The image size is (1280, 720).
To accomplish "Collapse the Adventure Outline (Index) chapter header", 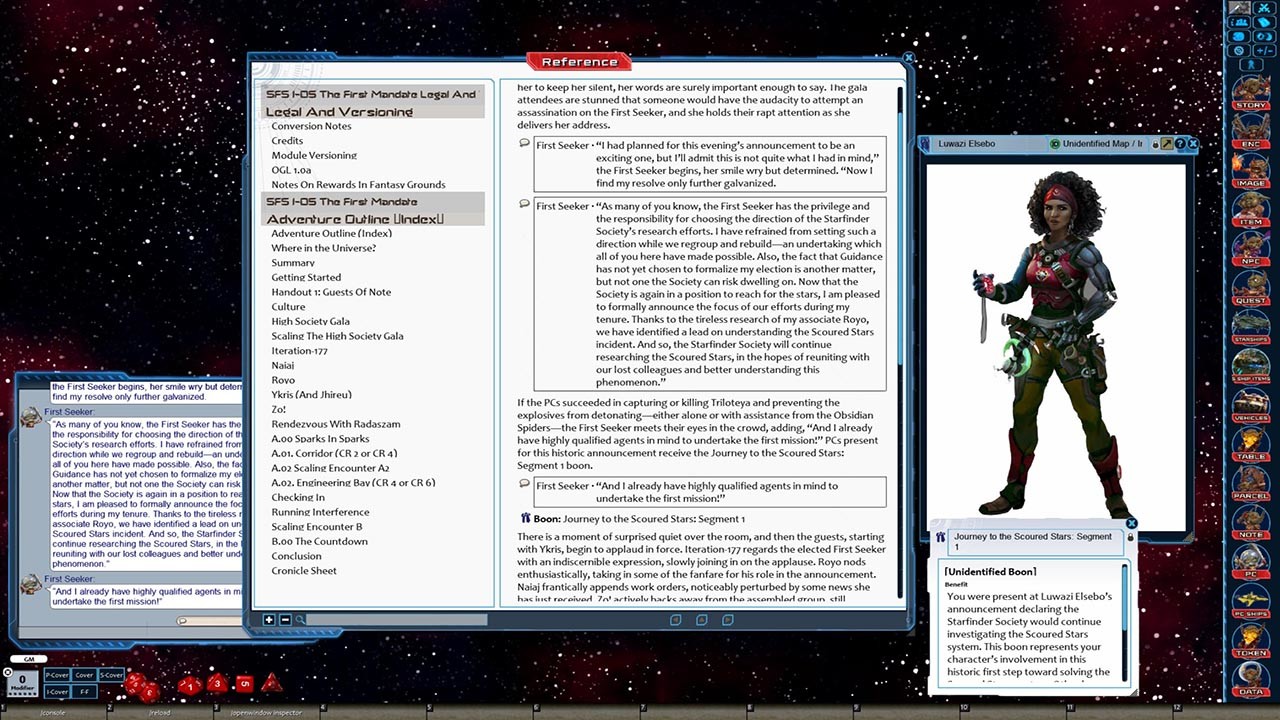I will click(x=374, y=209).
